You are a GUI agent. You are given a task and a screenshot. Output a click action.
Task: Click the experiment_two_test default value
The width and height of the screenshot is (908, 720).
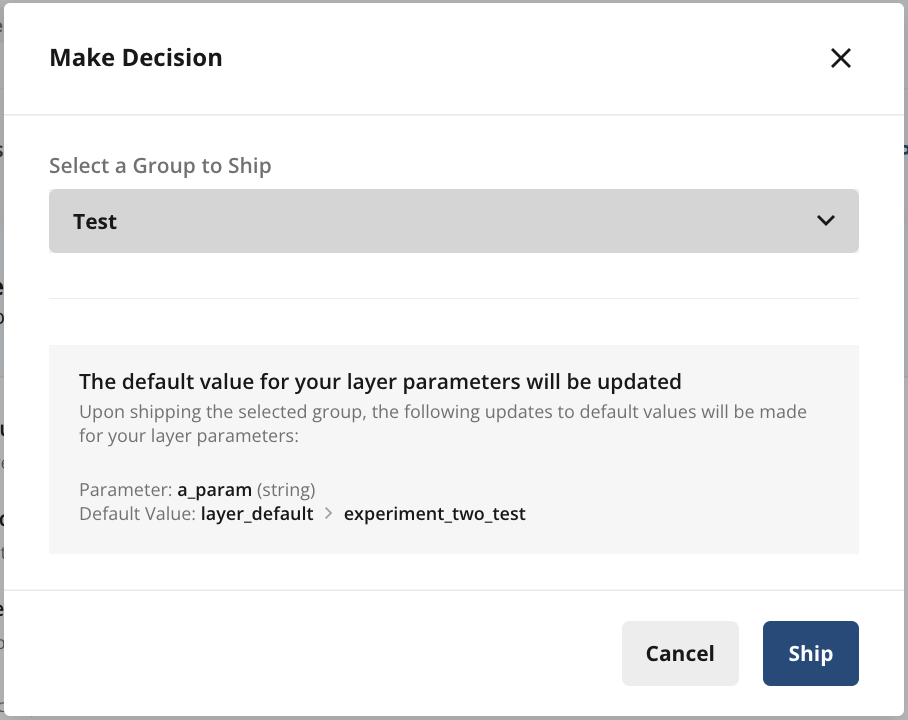[x=435, y=513]
